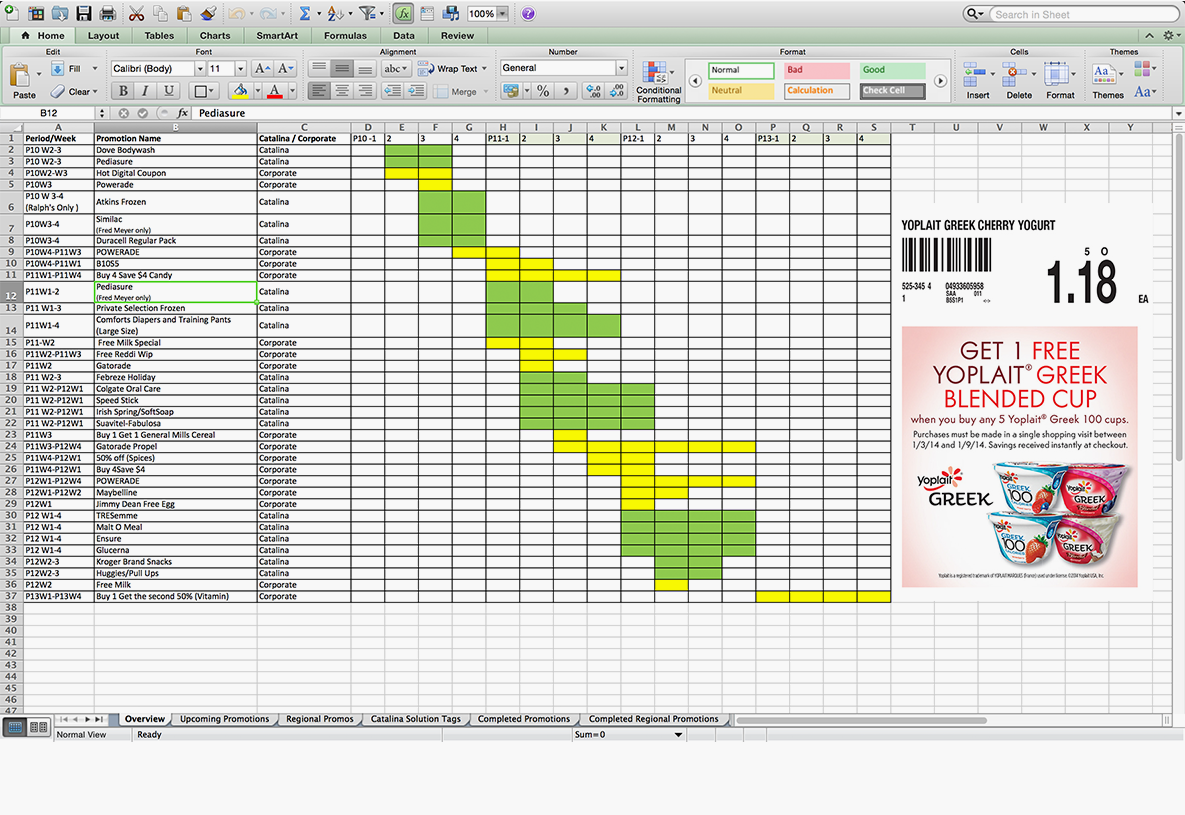The image size is (1185, 815).
Task: Click the Conditional Formatting icon
Action: click(x=658, y=80)
